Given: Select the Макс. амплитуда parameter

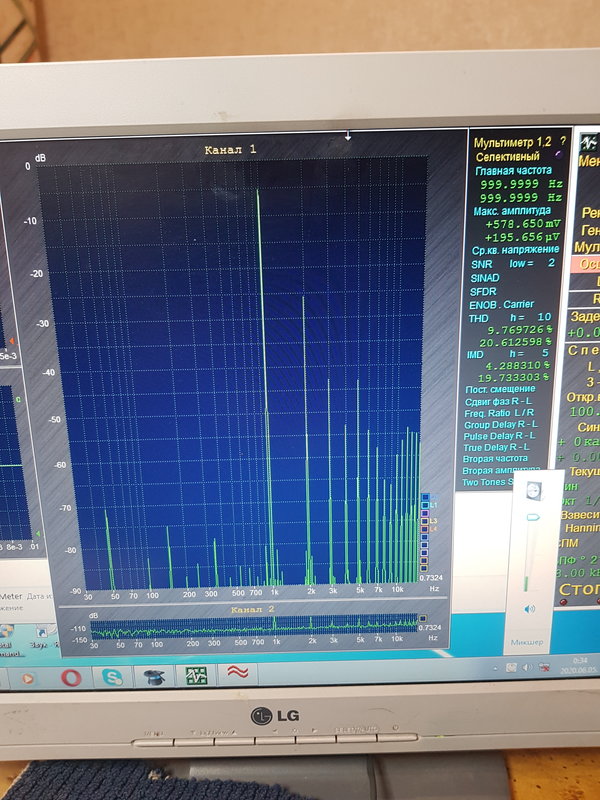Looking at the screenshot, I should tap(512, 210).
